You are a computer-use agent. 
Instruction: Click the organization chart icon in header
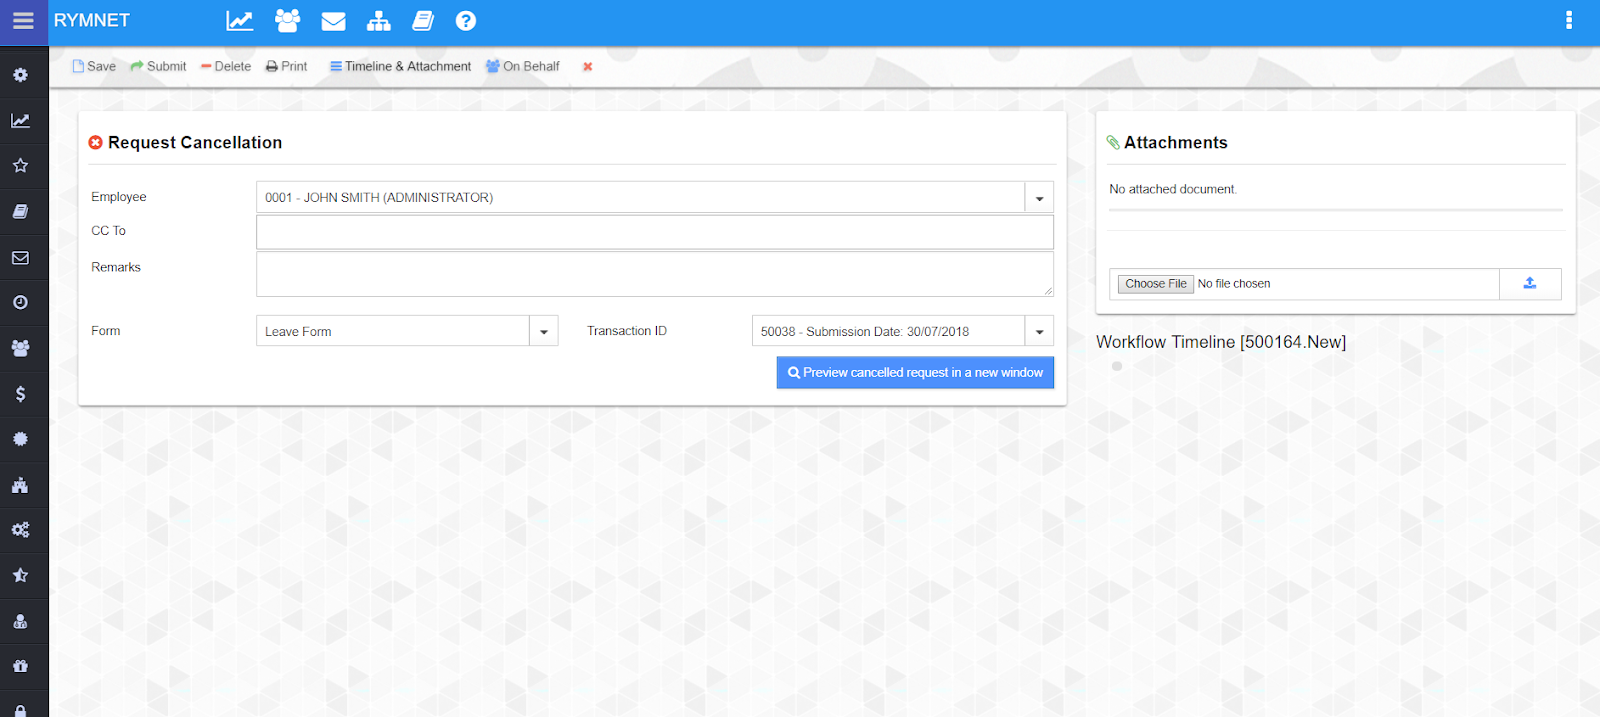tap(379, 21)
